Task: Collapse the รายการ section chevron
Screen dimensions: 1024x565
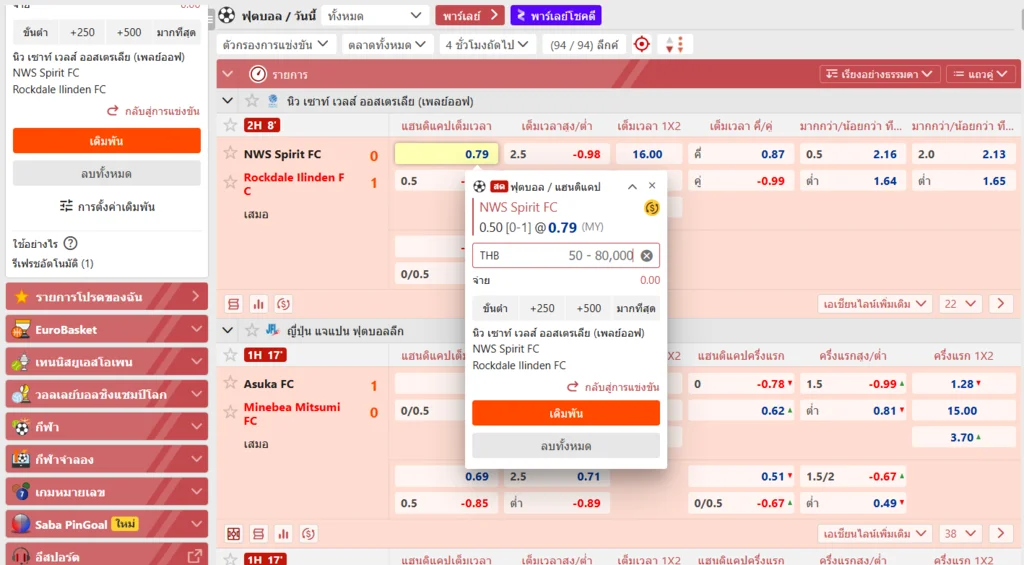Action: coord(228,74)
